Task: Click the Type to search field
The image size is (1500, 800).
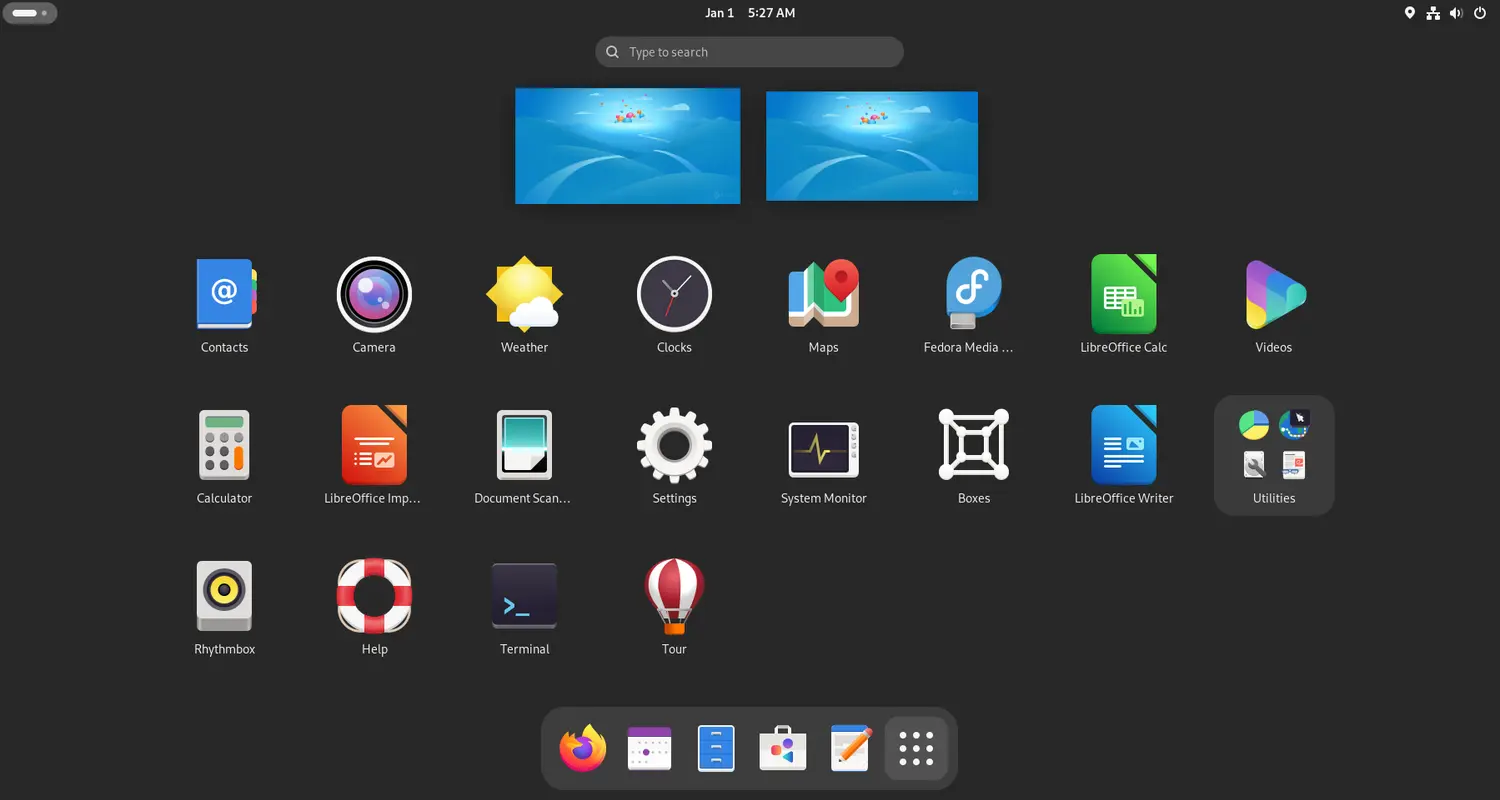Action: coord(749,52)
